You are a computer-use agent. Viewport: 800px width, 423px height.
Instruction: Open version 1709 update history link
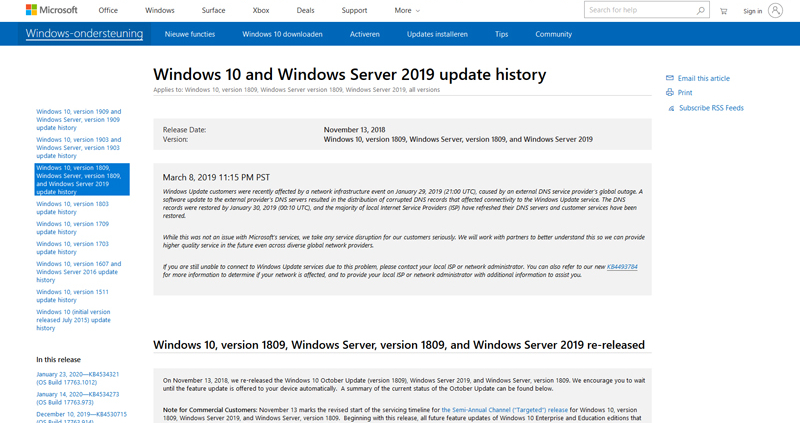click(72, 228)
